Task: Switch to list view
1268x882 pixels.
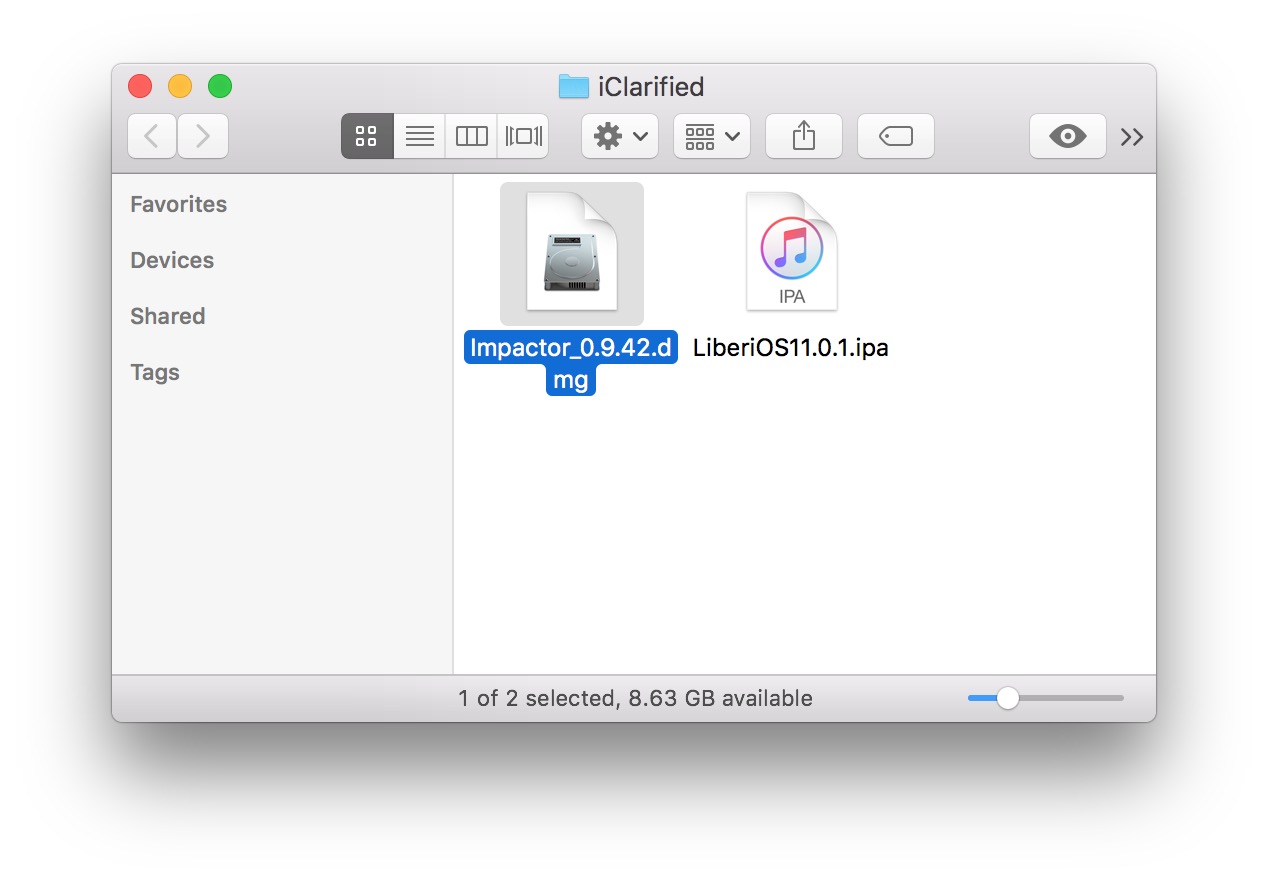Action: [419, 136]
